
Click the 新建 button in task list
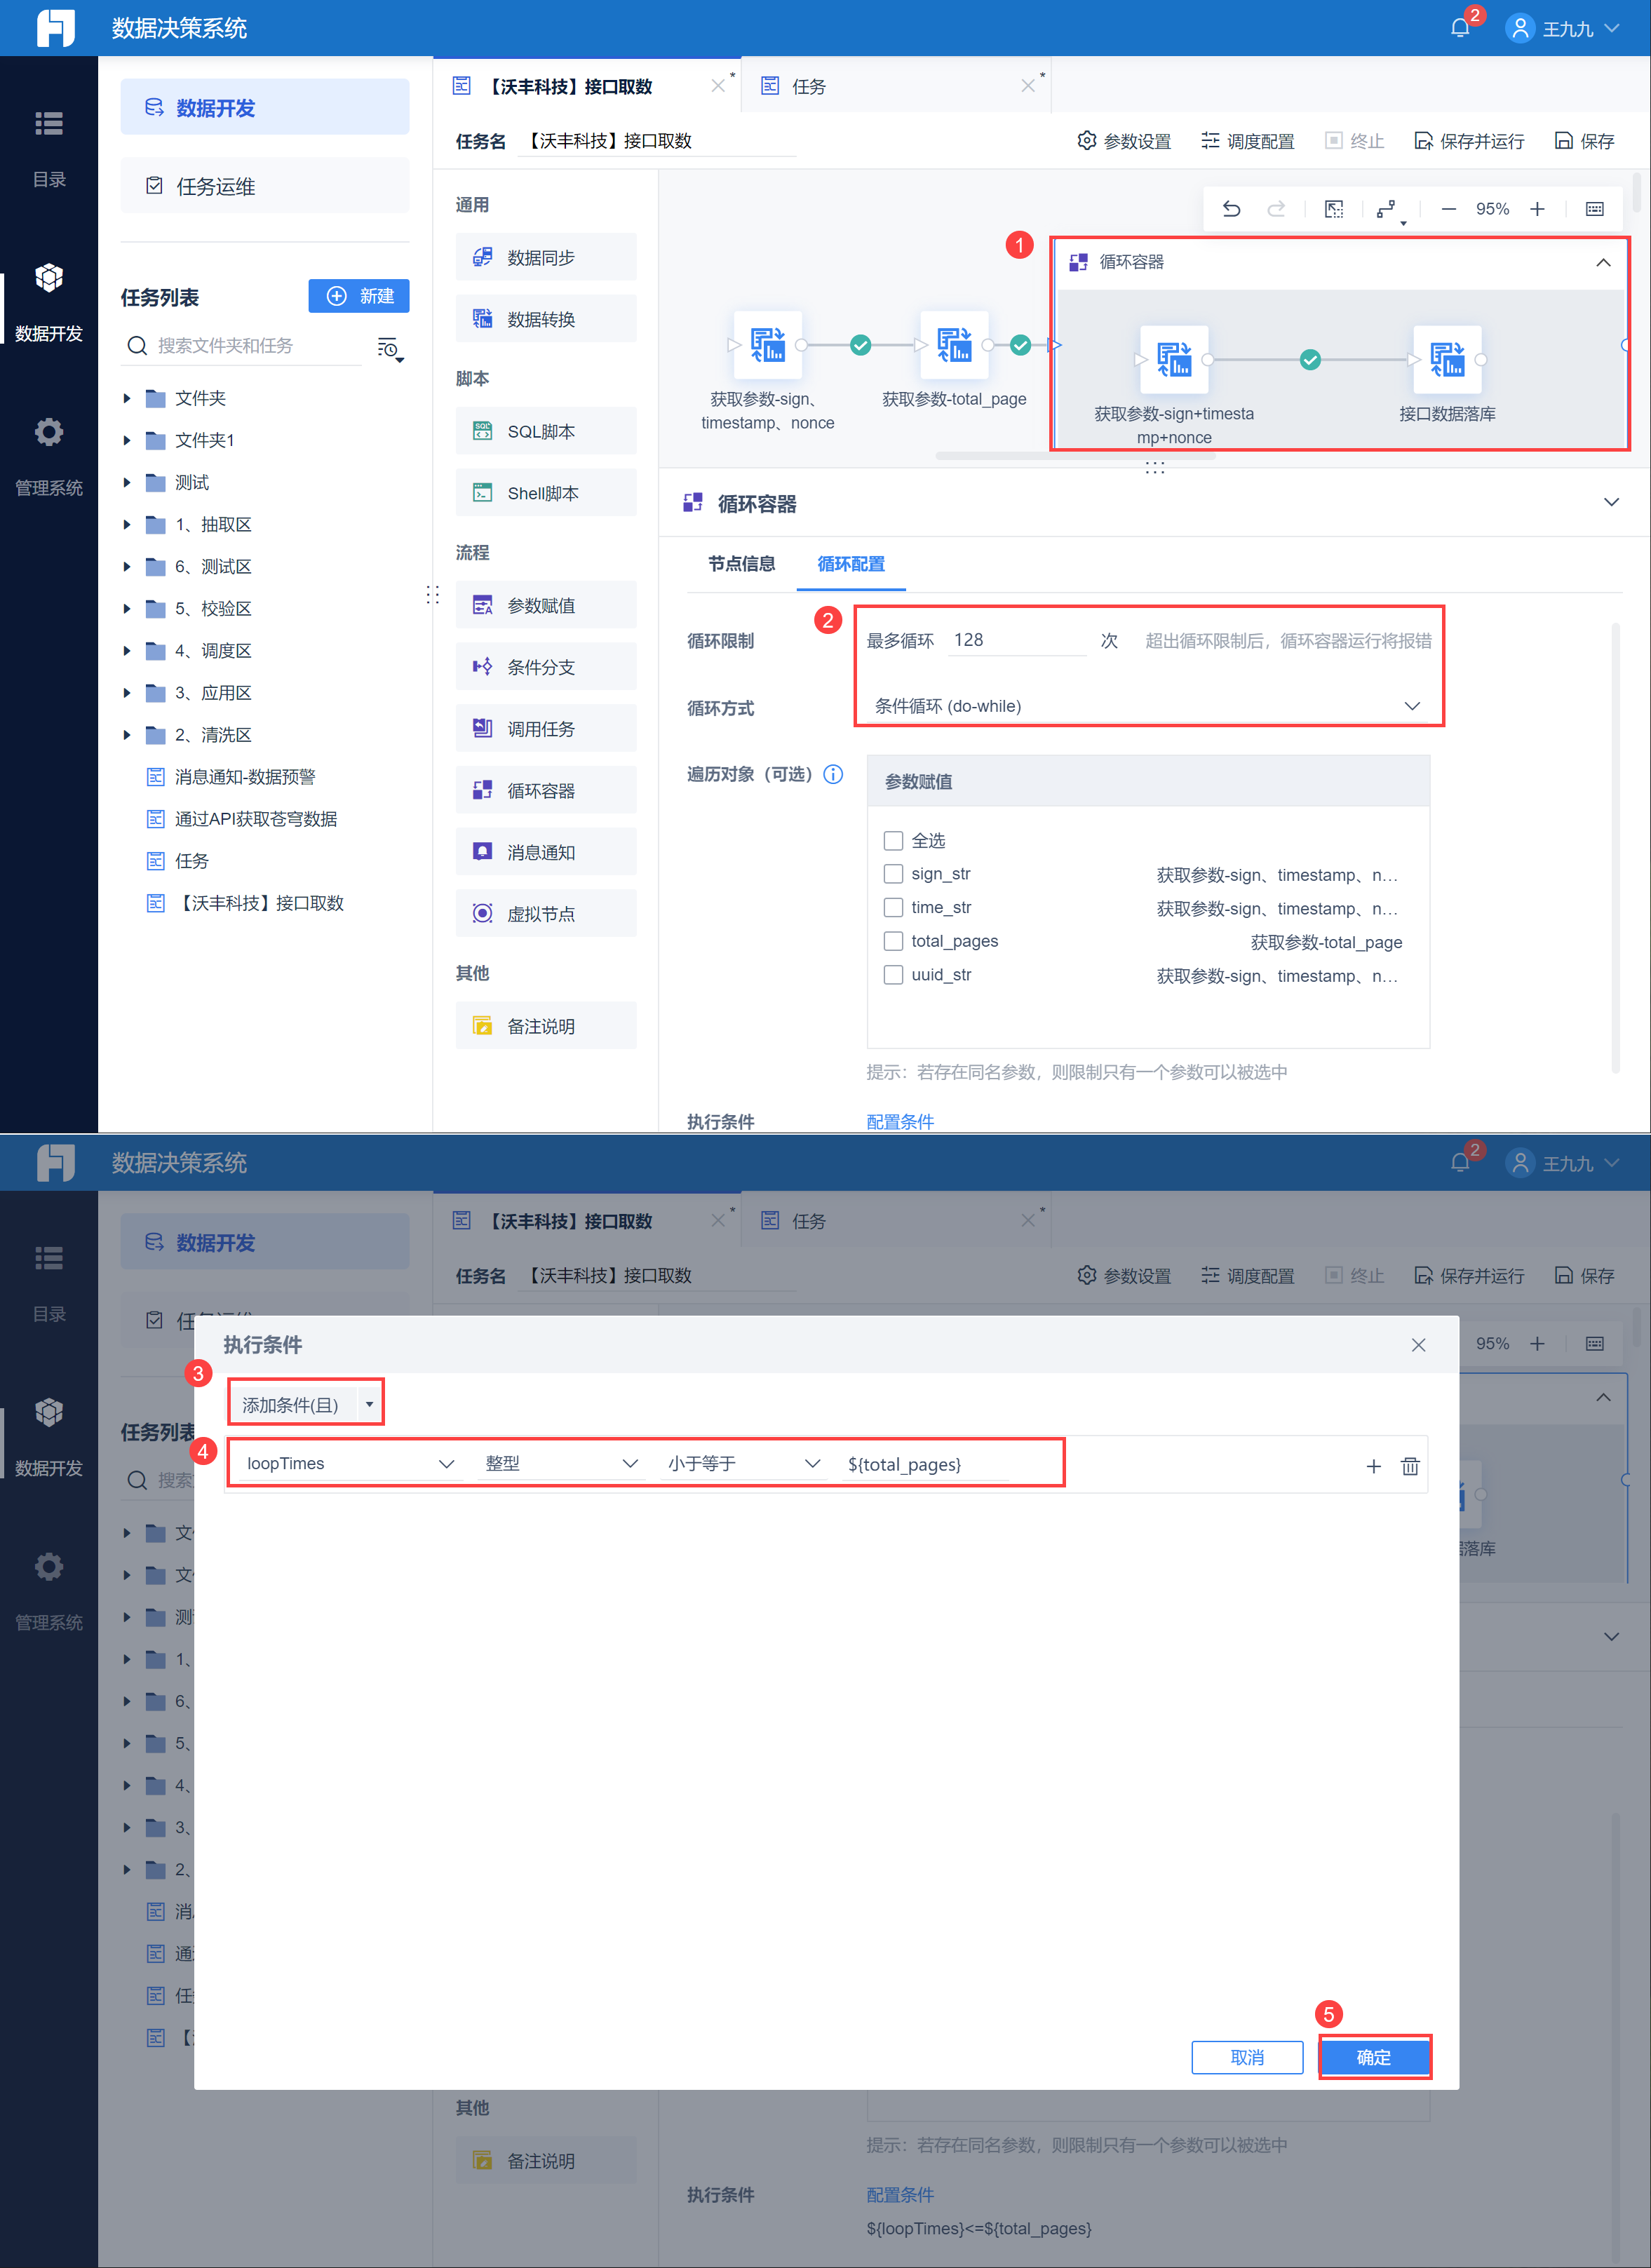[359, 296]
